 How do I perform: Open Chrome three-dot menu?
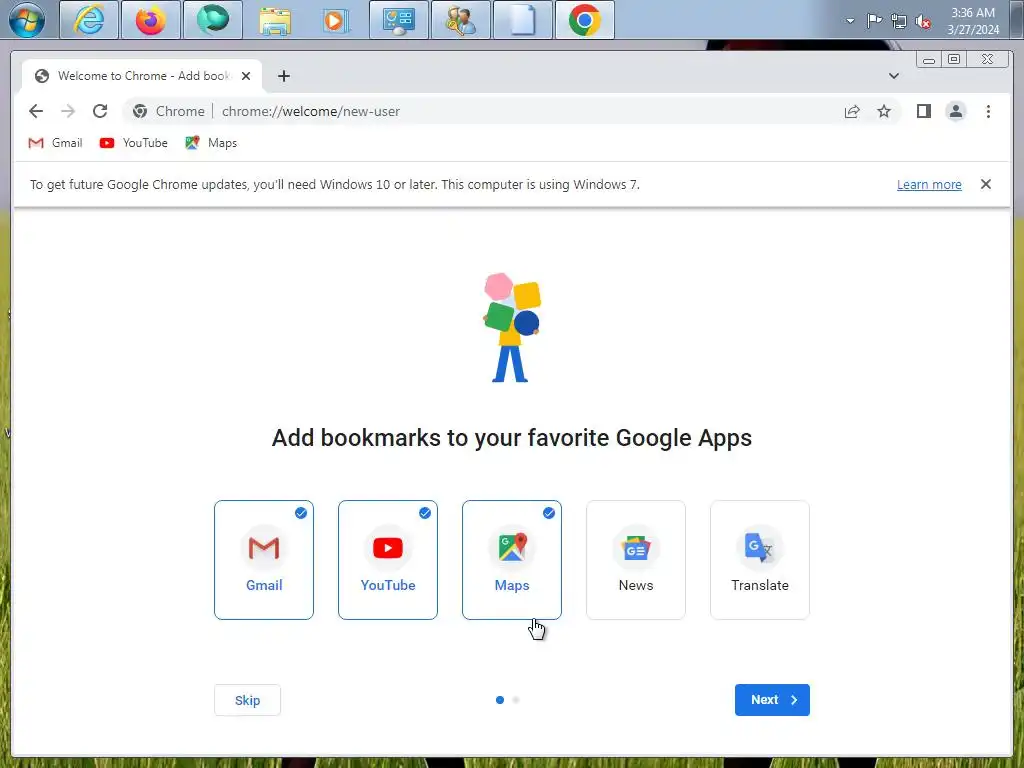(x=988, y=112)
